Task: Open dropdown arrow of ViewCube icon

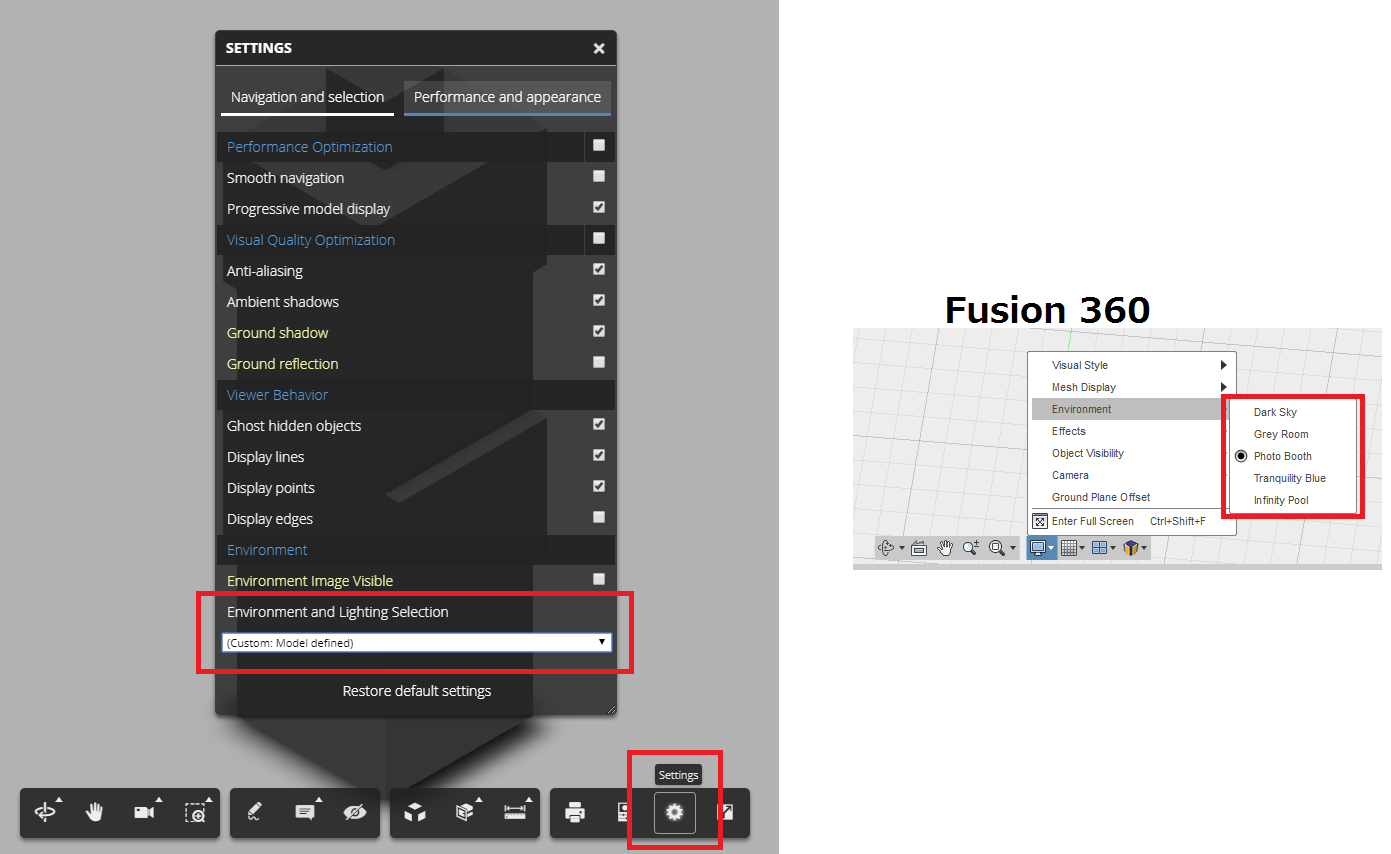Action: pos(1144,549)
